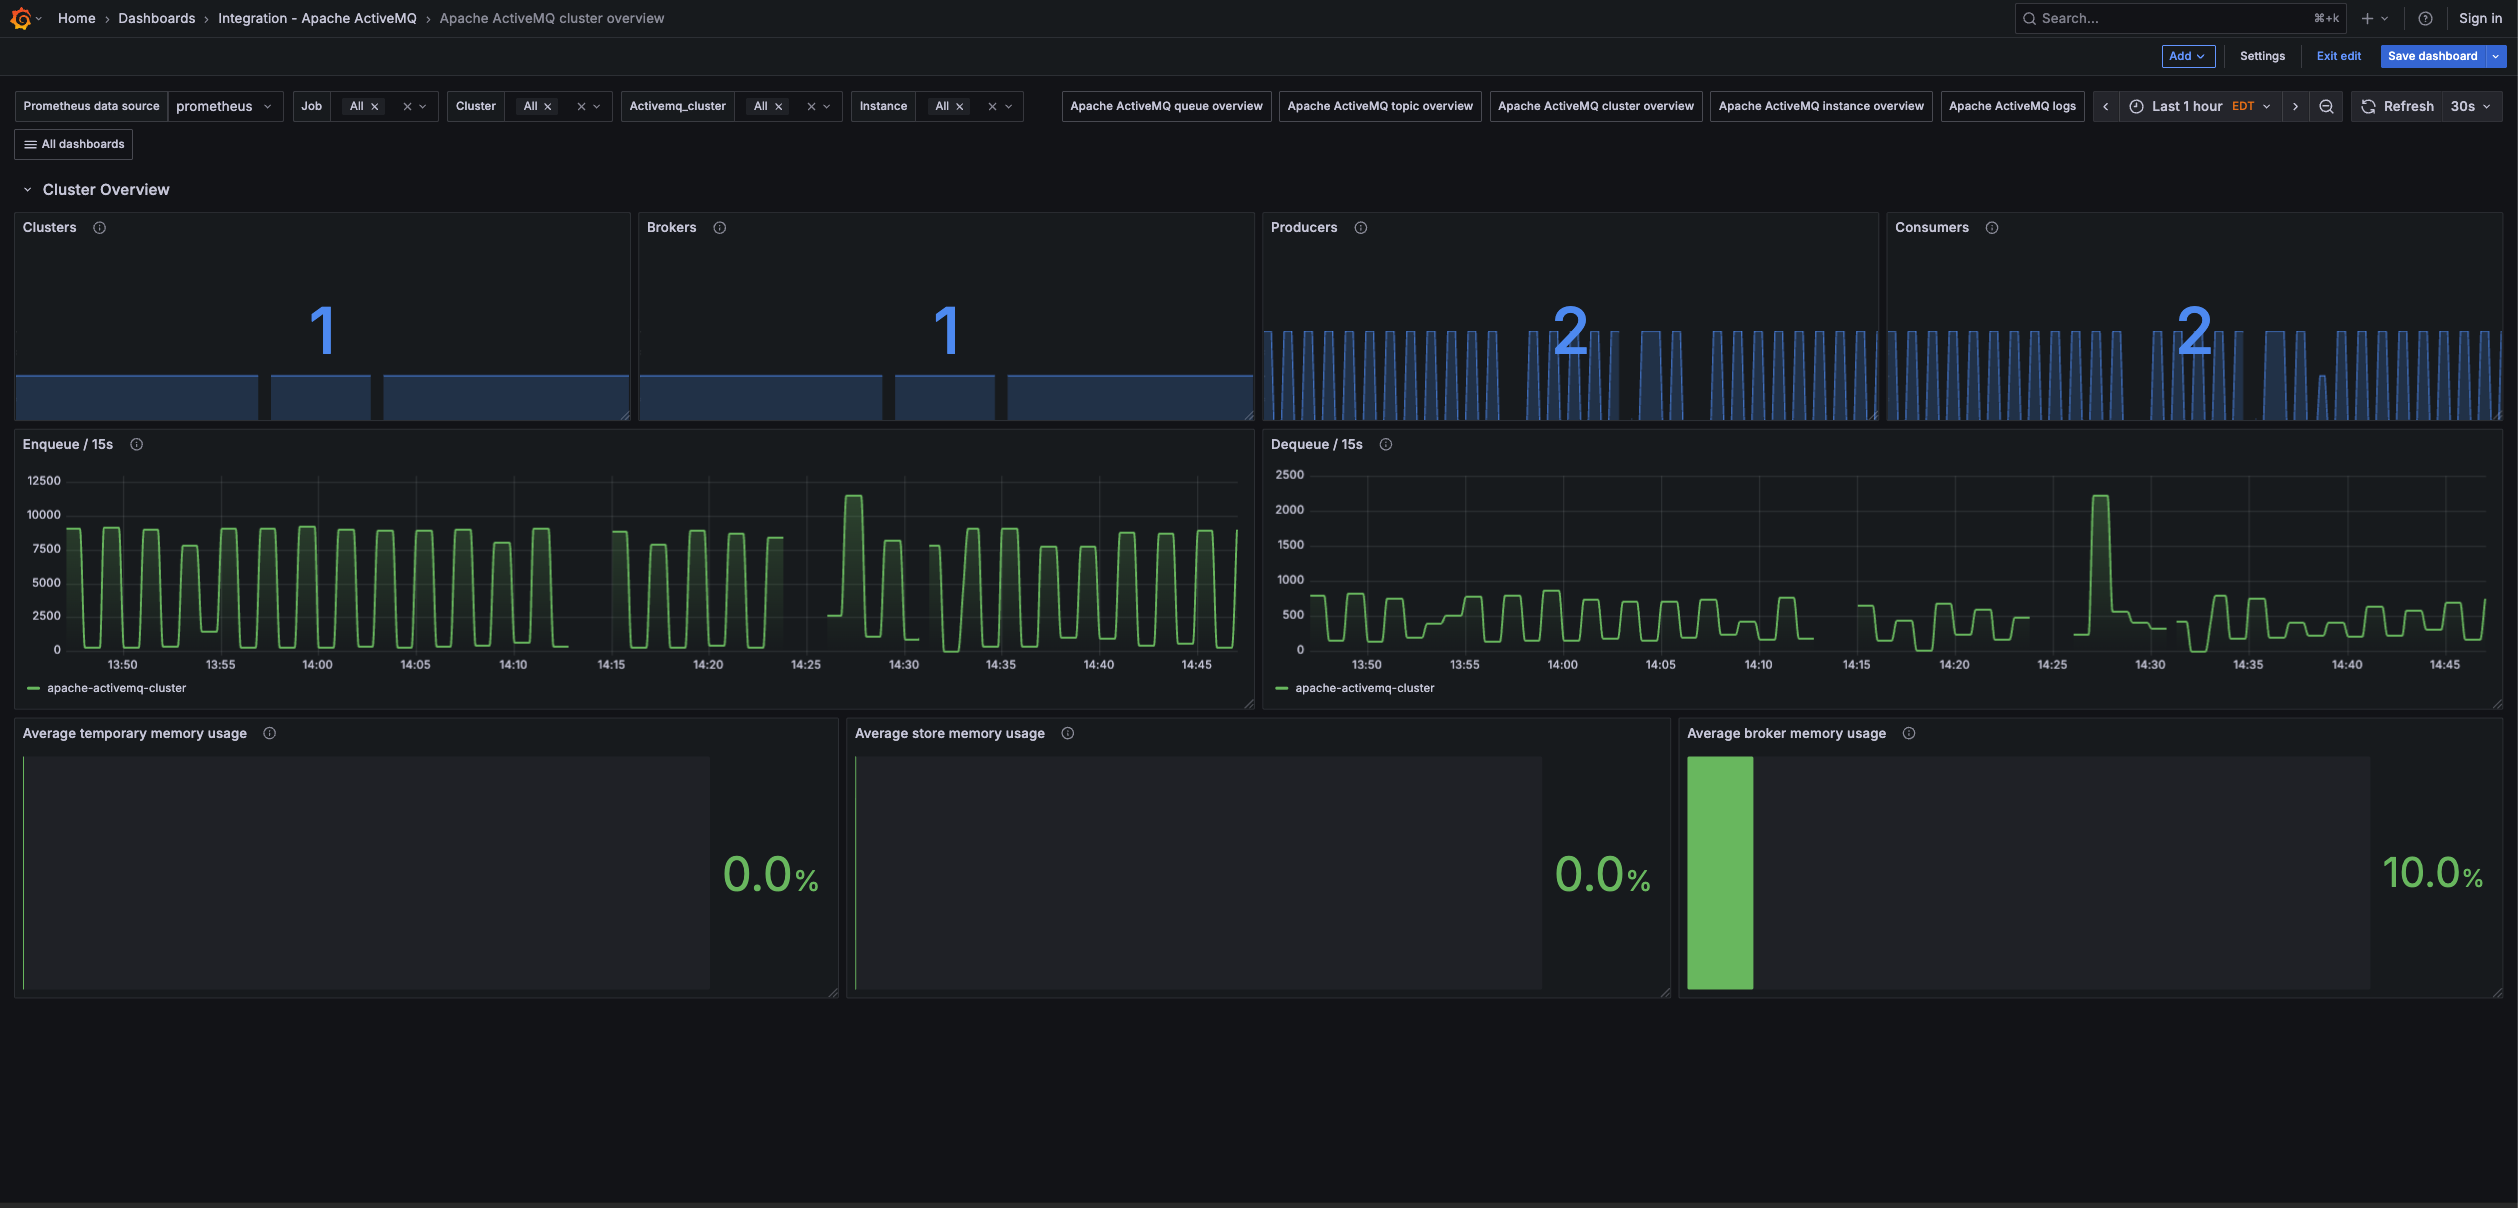Open the 30s refresh interval dropdown
This screenshot has width=2518, height=1208.
[x=2471, y=106]
